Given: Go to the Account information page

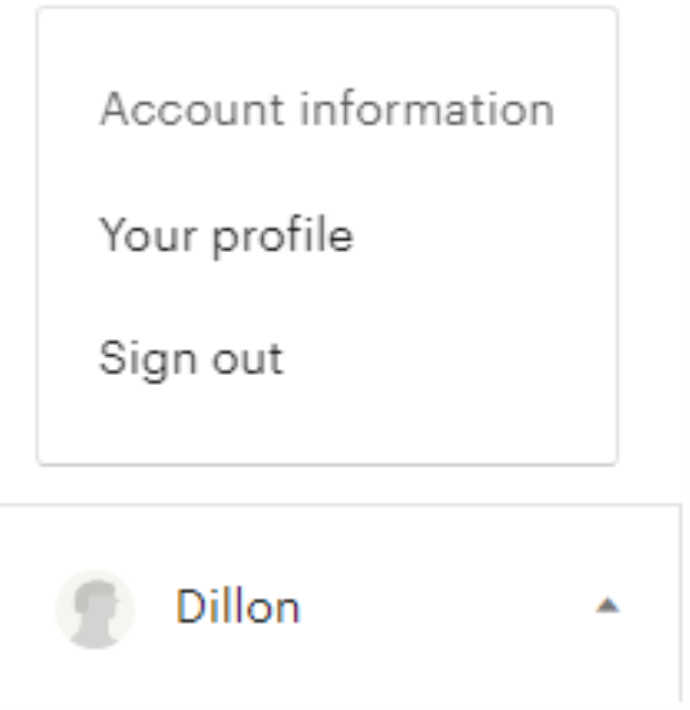Looking at the screenshot, I should pos(327,109).
